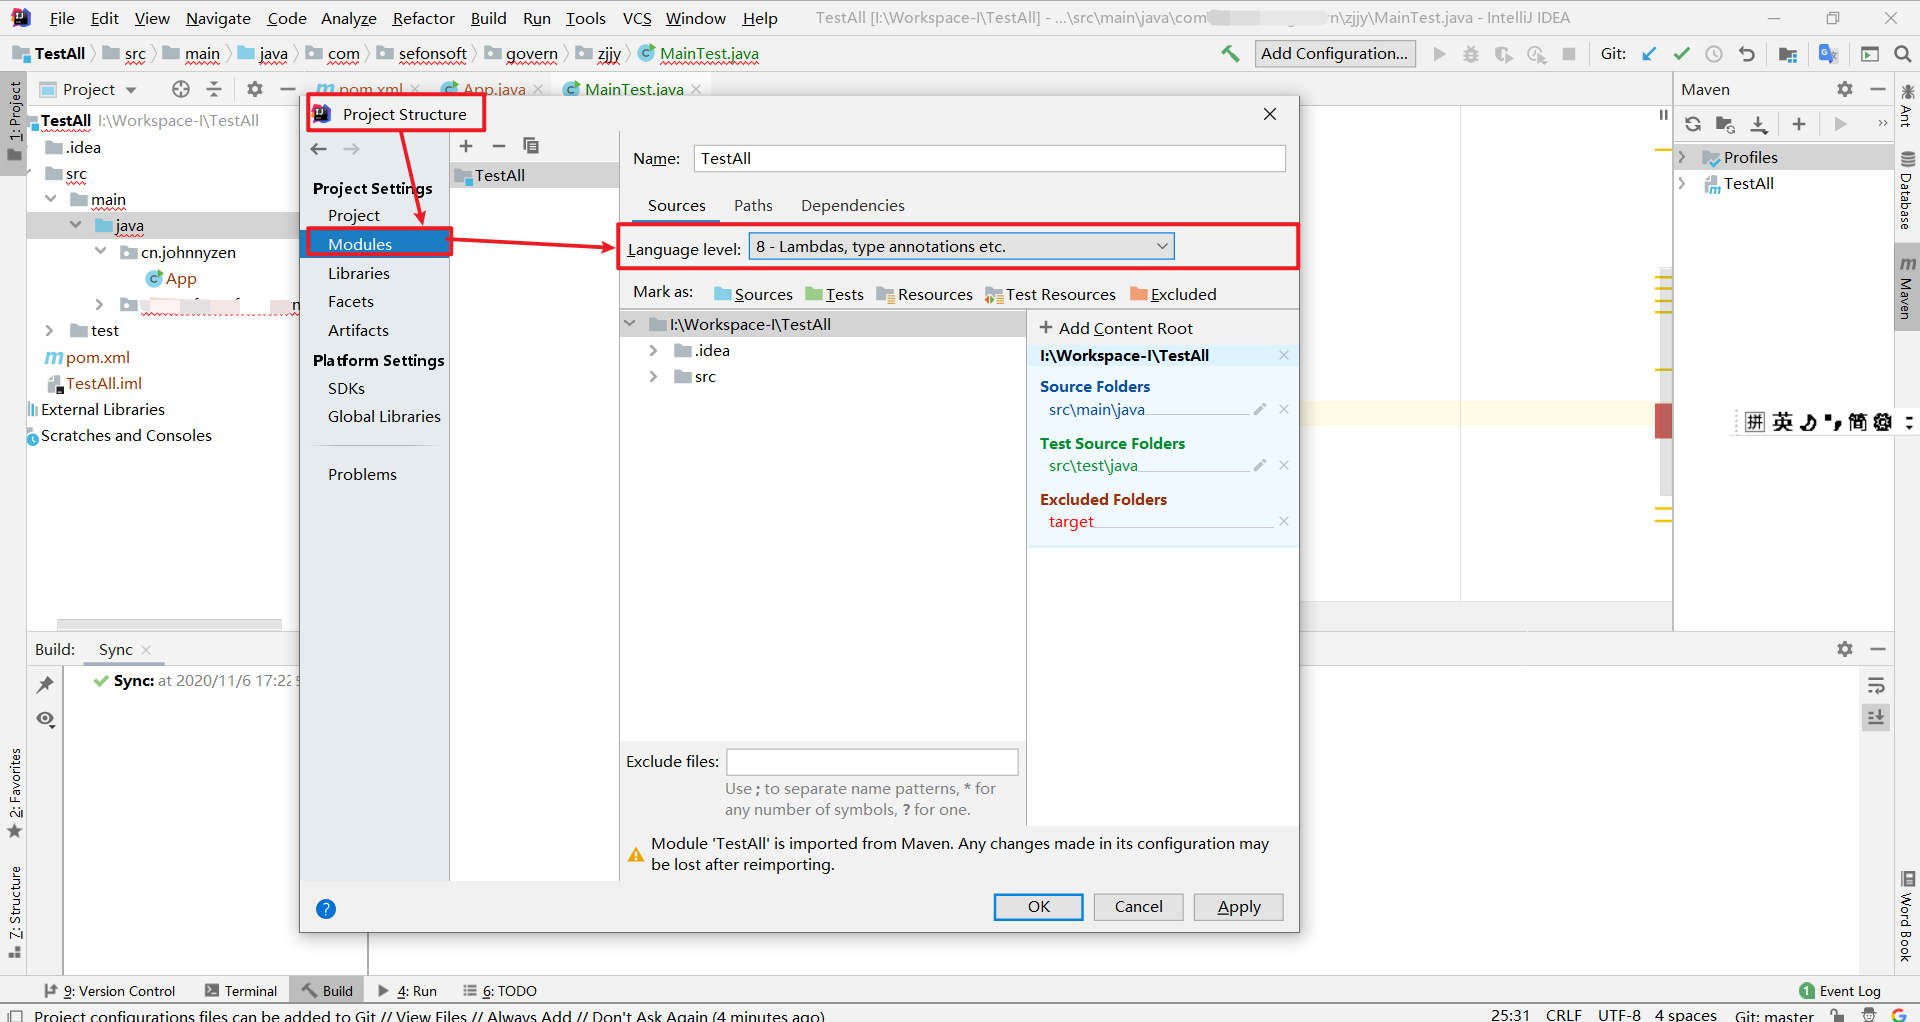The image size is (1920, 1022).
Task: Expand the .idea folder in content root tree
Action: [x=653, y=350]
